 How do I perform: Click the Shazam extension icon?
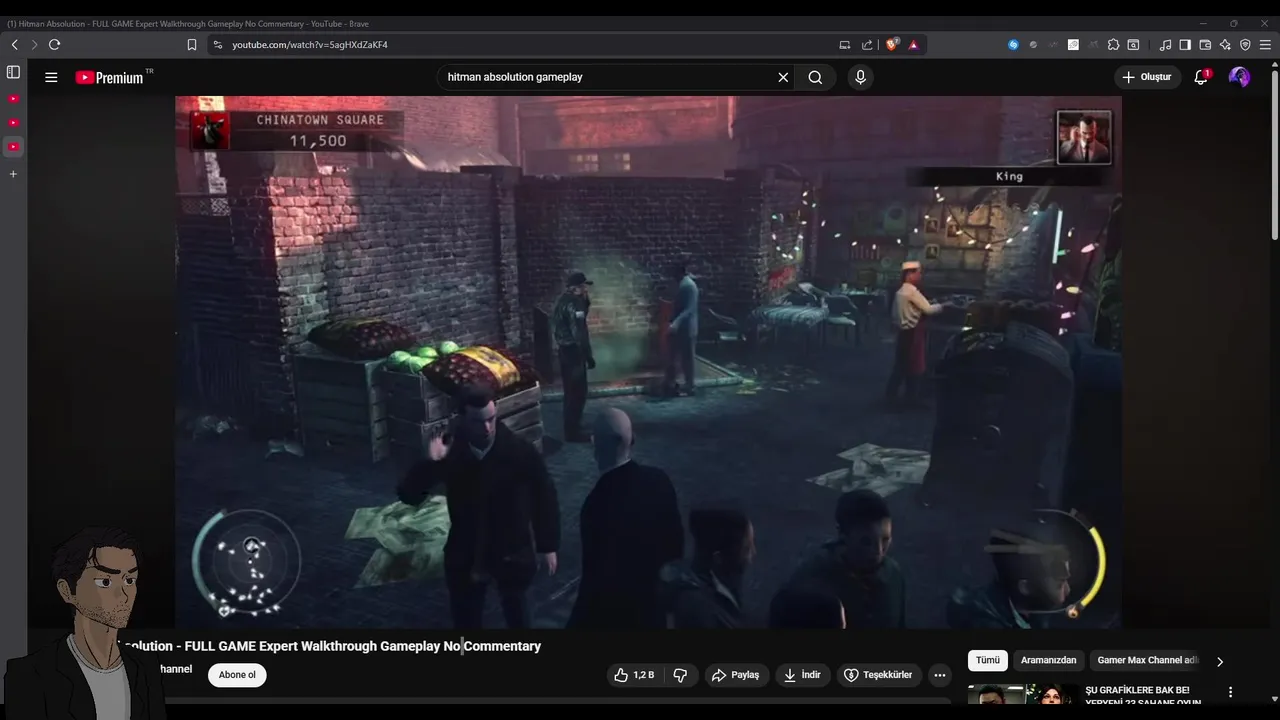(x=1013, y=45)
